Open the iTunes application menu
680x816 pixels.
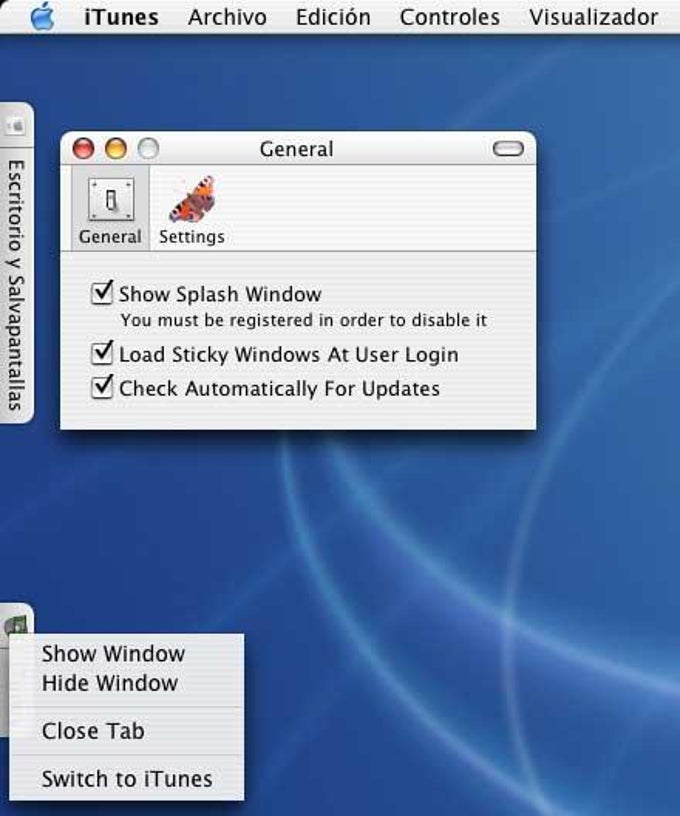(121, 17)
